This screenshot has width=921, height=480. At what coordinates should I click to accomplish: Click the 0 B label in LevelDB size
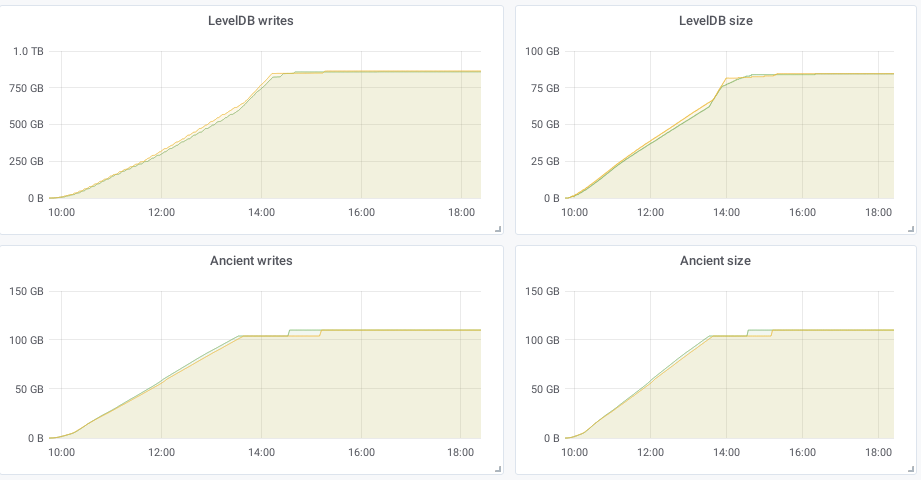552,198
